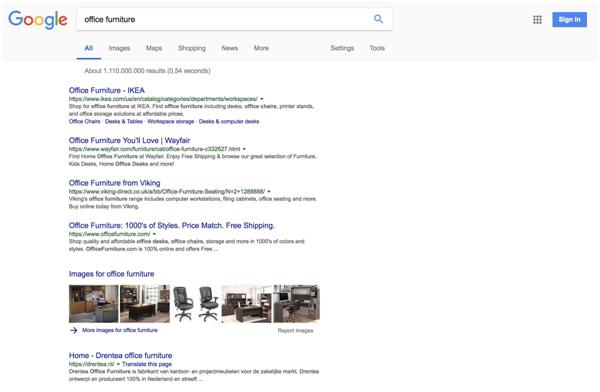This screenshot has height=392, width=600.
Task: Open the Shopping tab
Action: (x=192, y=48)
